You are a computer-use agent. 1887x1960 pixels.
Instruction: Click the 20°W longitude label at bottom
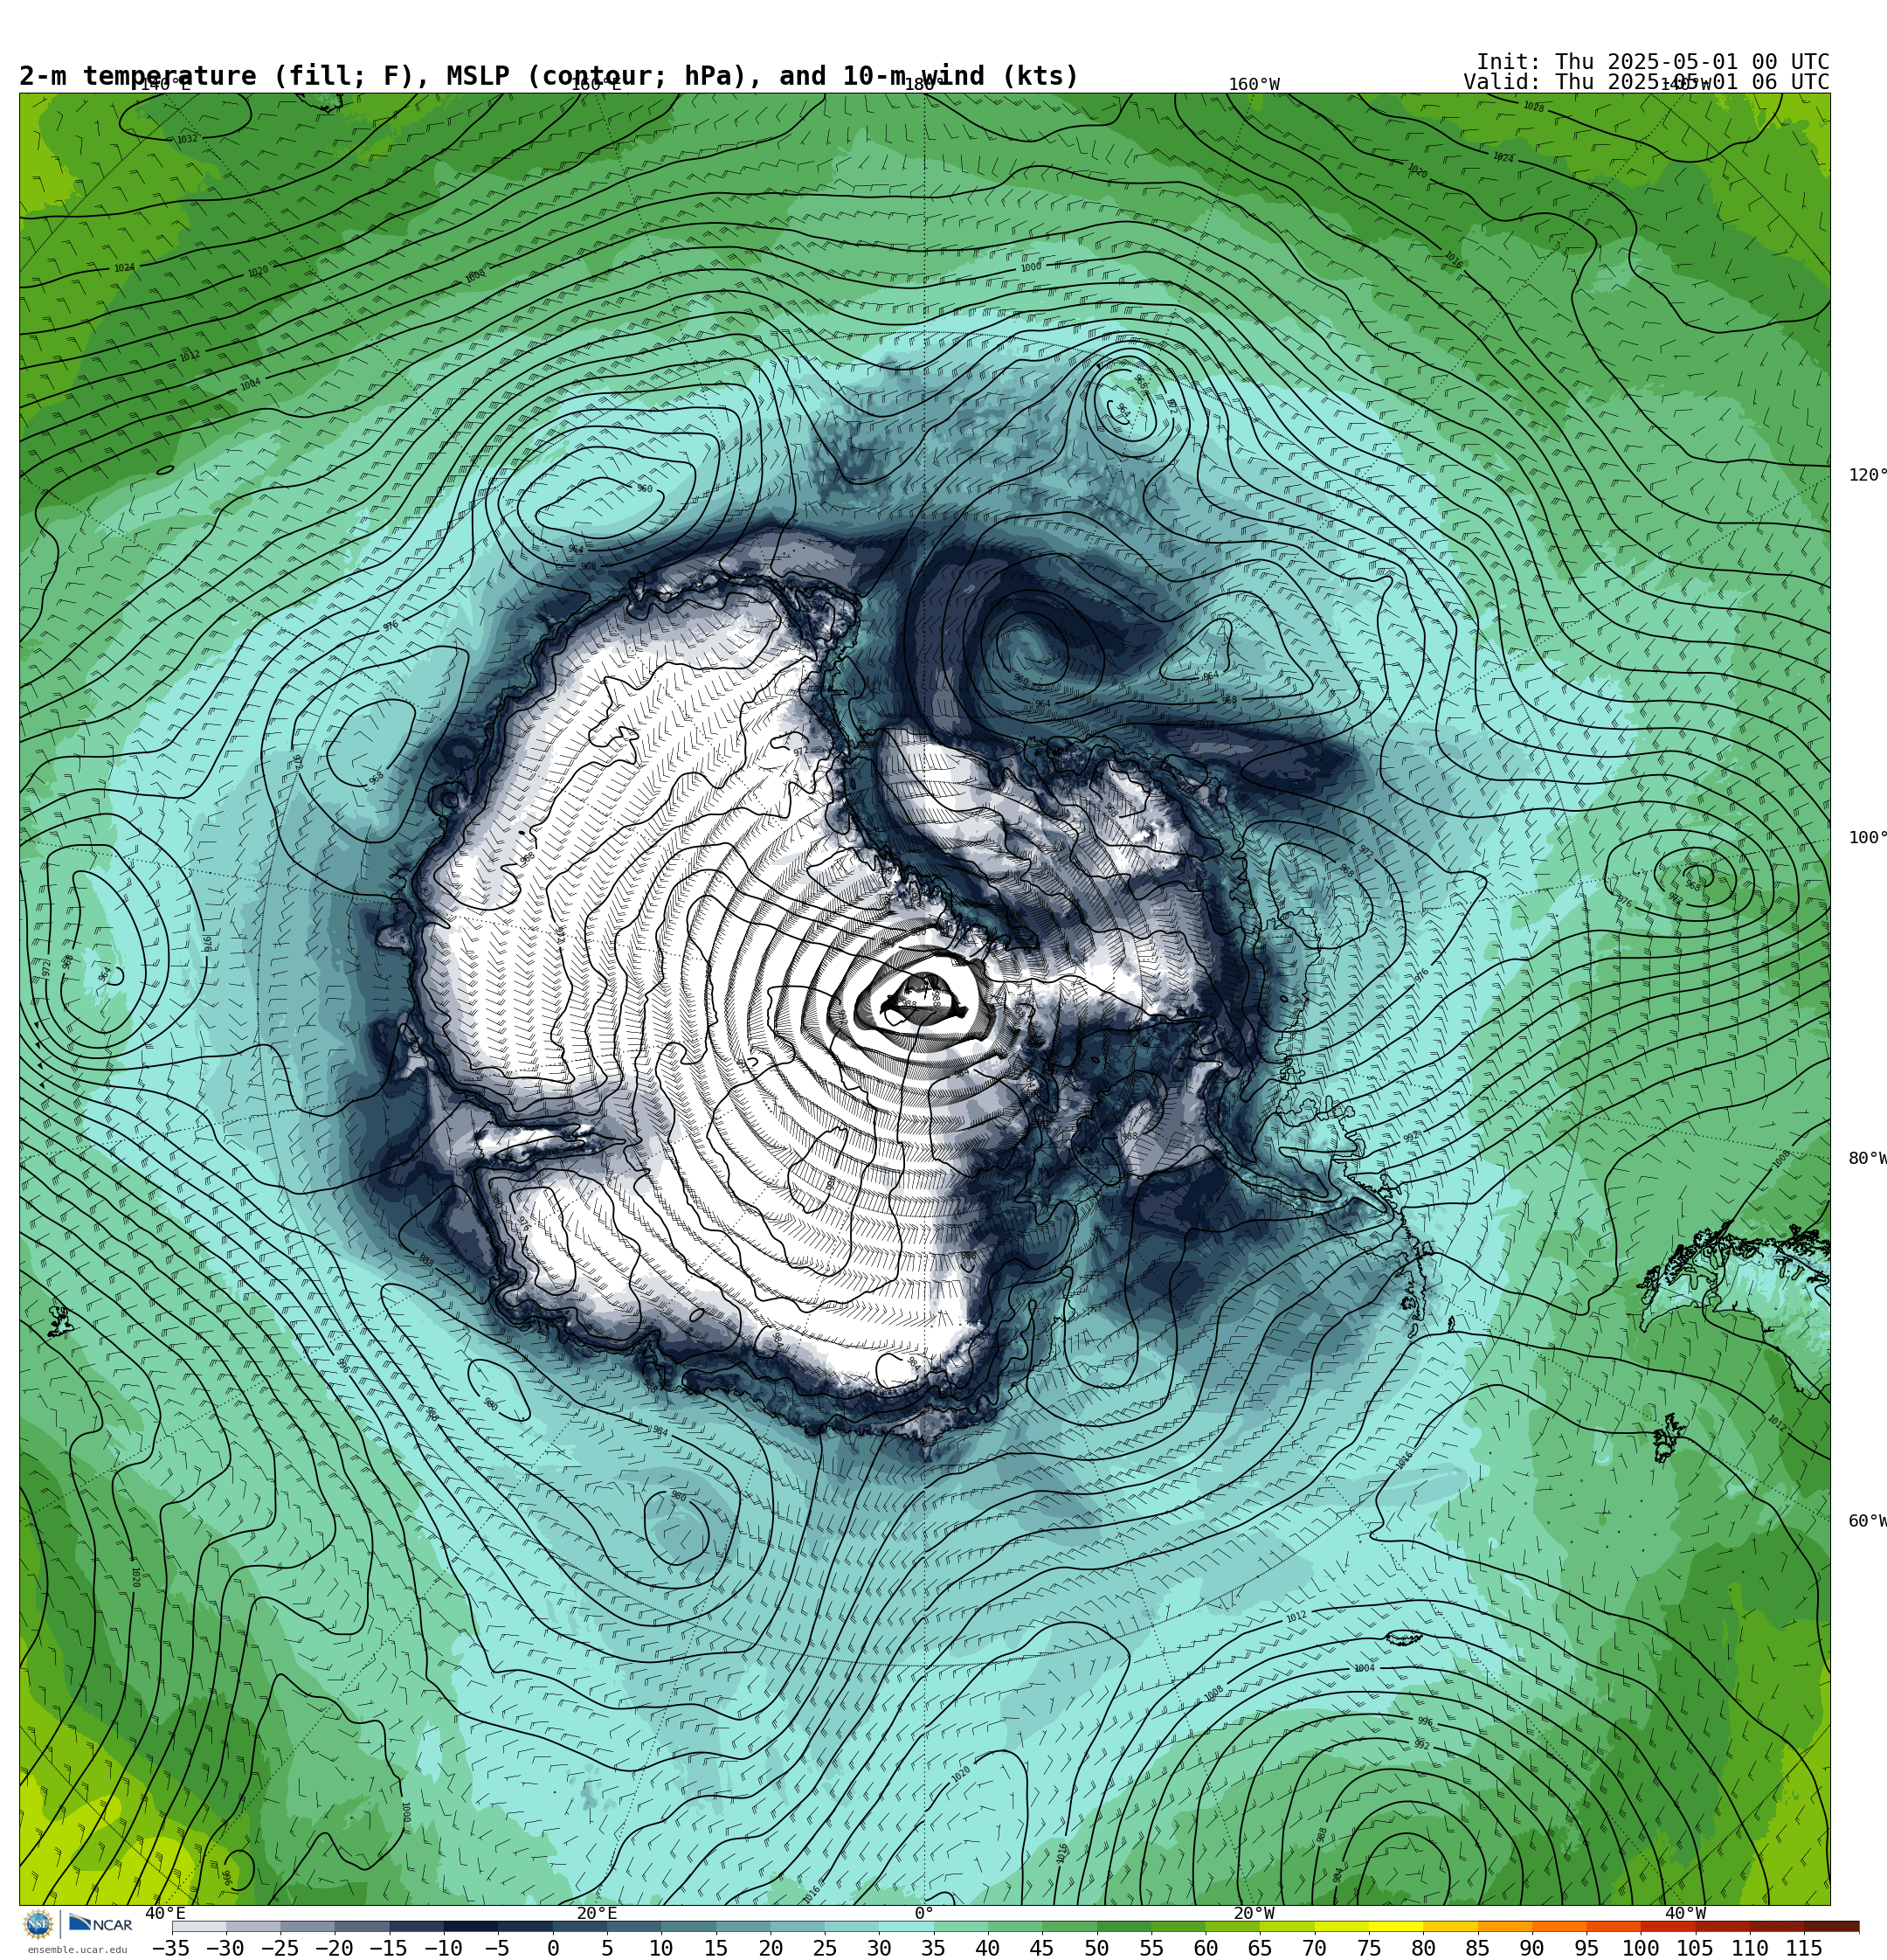point(1254,1913)
